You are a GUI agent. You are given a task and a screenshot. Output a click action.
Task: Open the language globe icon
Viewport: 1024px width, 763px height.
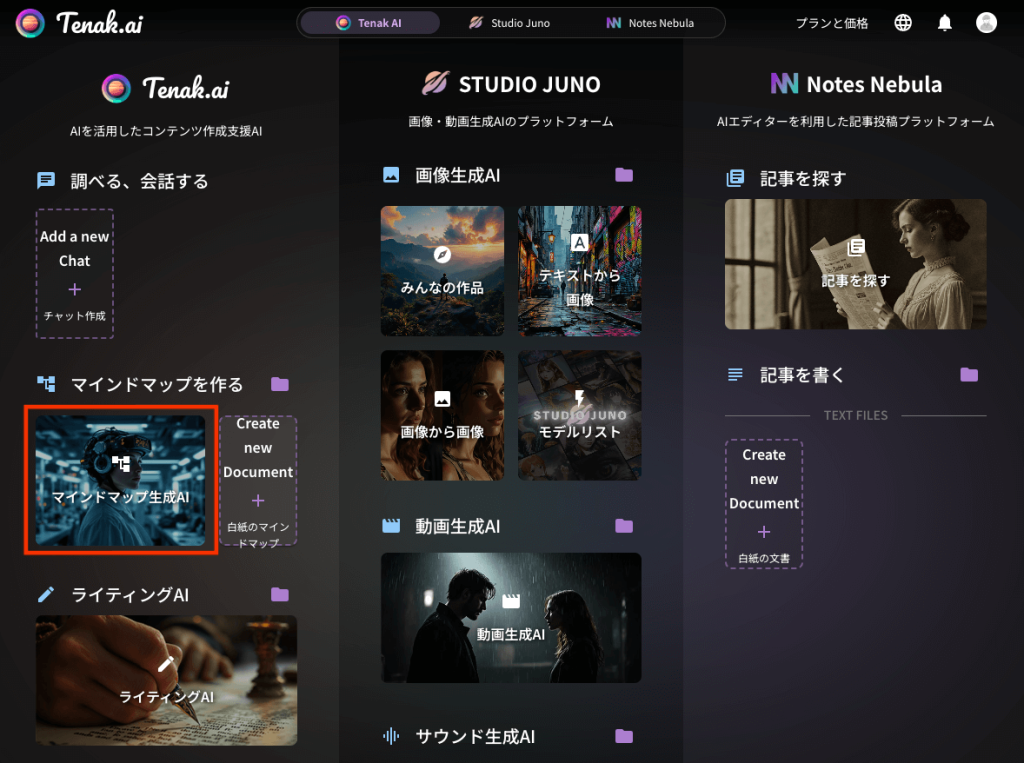tap(903, 23)
